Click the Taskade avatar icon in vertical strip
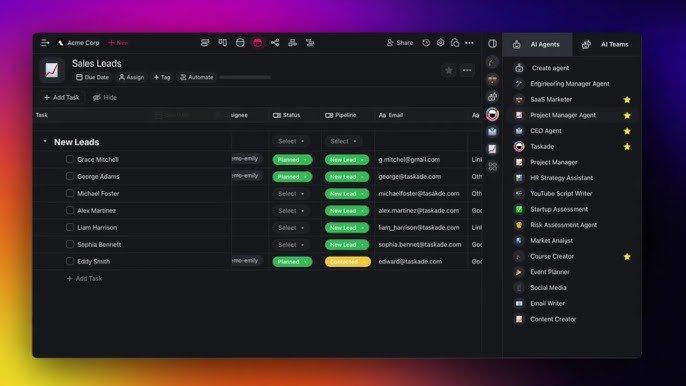This screenshot has height=386, width=686. [x=492, y=114]
